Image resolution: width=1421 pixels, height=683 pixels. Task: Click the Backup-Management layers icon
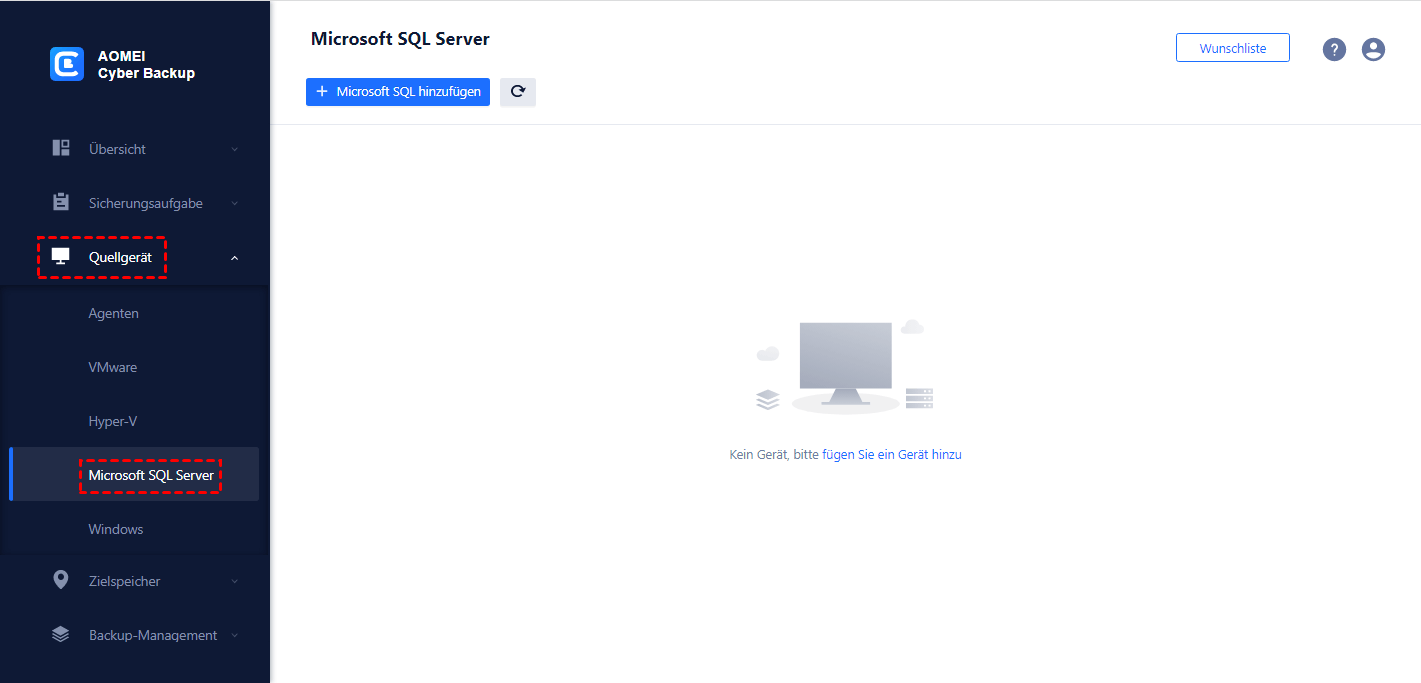coord(61,634)
